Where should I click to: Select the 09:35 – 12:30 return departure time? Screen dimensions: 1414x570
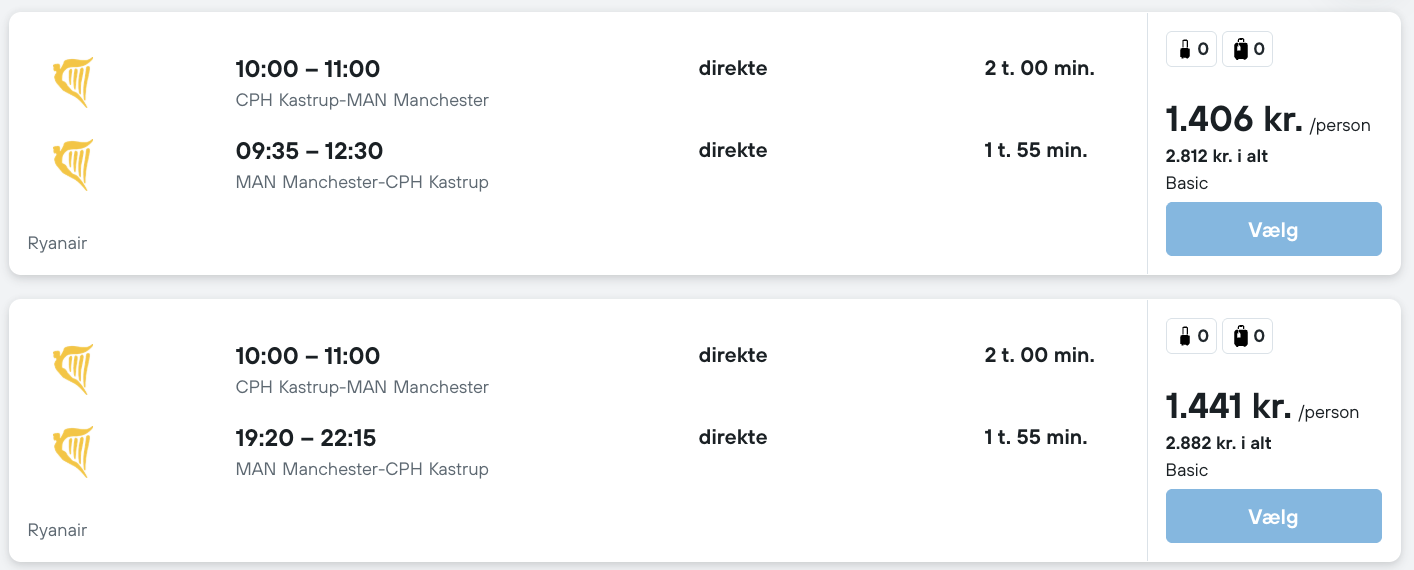click(309, 151)
